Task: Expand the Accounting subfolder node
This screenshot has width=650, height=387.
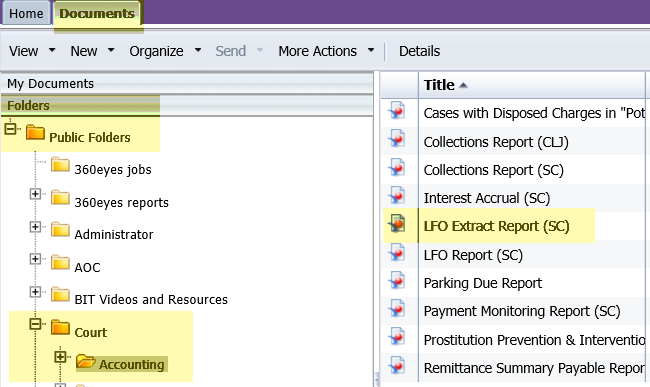Action: pyautogui.click(x=61, y=356)
